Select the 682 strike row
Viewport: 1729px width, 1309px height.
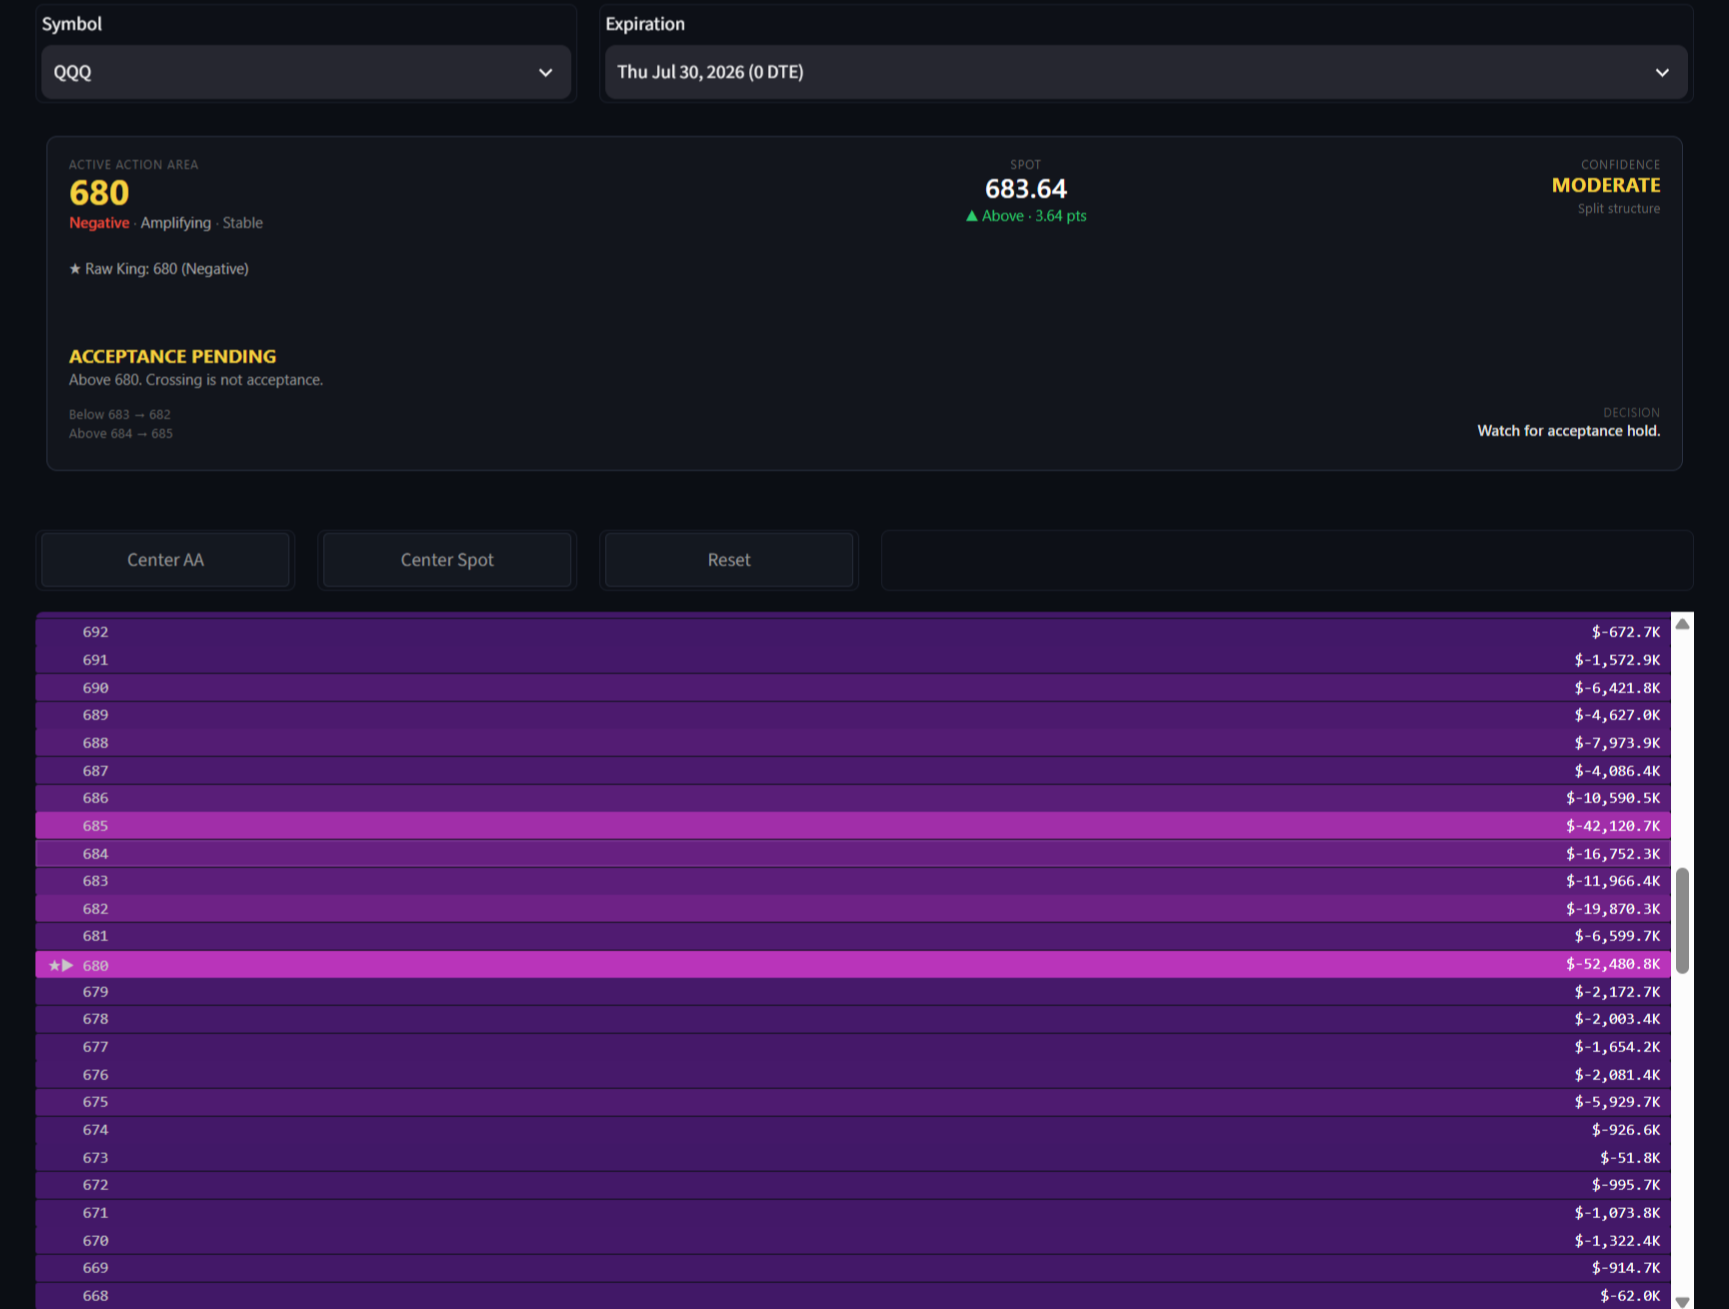(x=853, y=909)
